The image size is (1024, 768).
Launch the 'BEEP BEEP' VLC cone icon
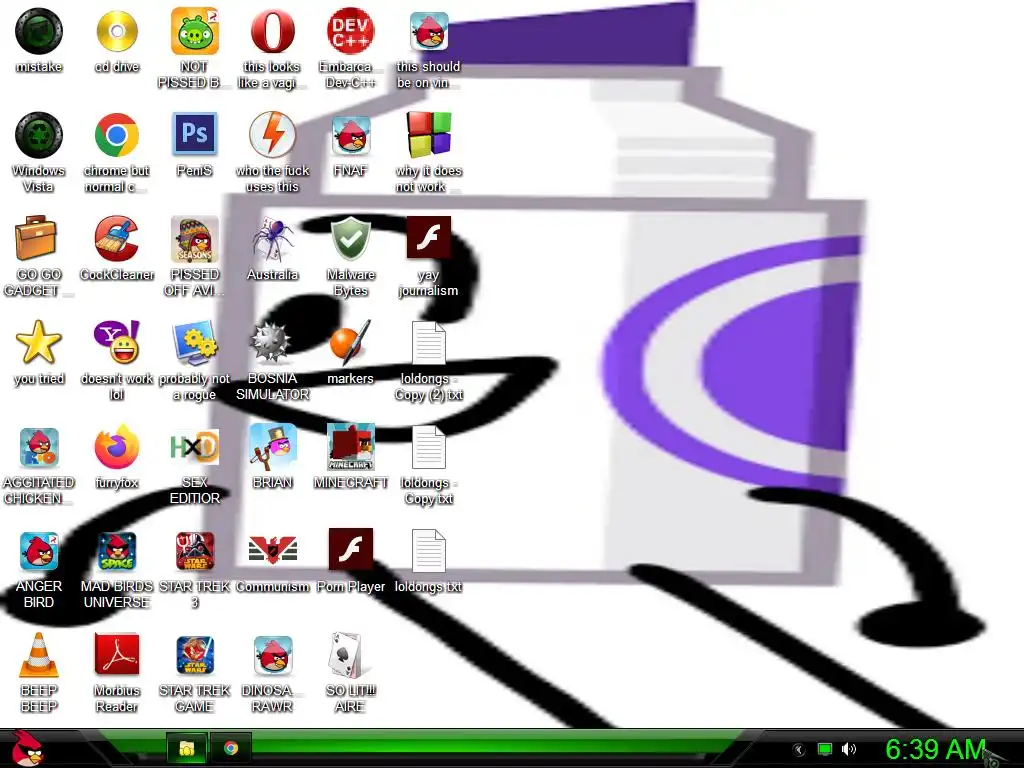tap(39, 655)
